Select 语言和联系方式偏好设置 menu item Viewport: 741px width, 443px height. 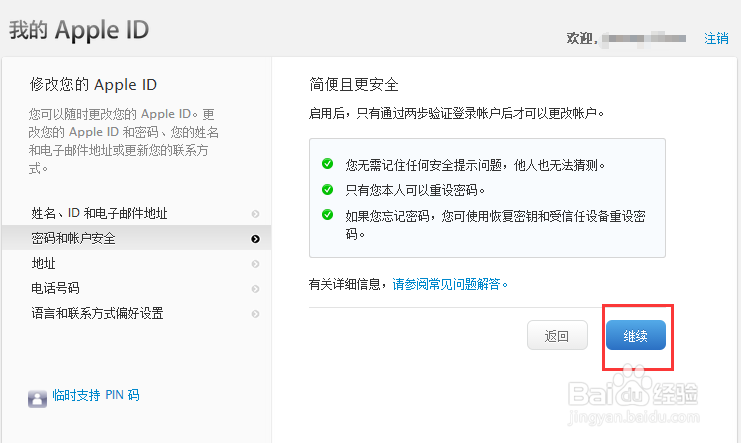[x=137, y=313]
